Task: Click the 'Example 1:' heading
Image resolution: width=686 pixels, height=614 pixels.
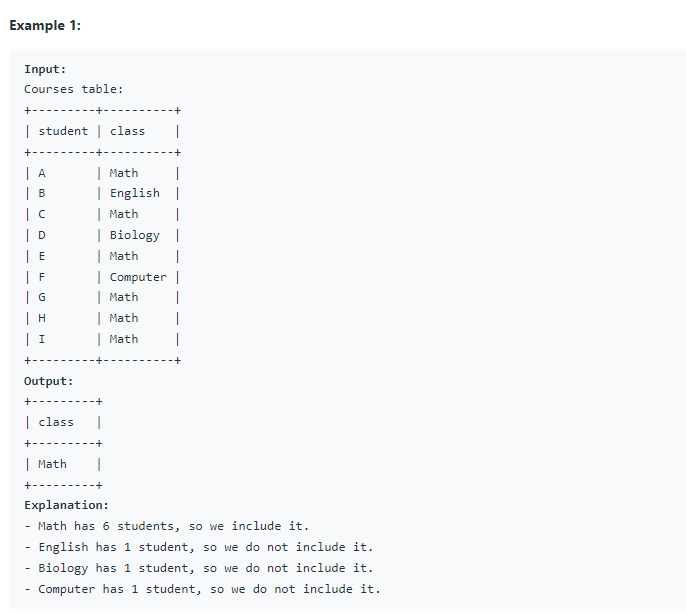Action: coord(45,25)
